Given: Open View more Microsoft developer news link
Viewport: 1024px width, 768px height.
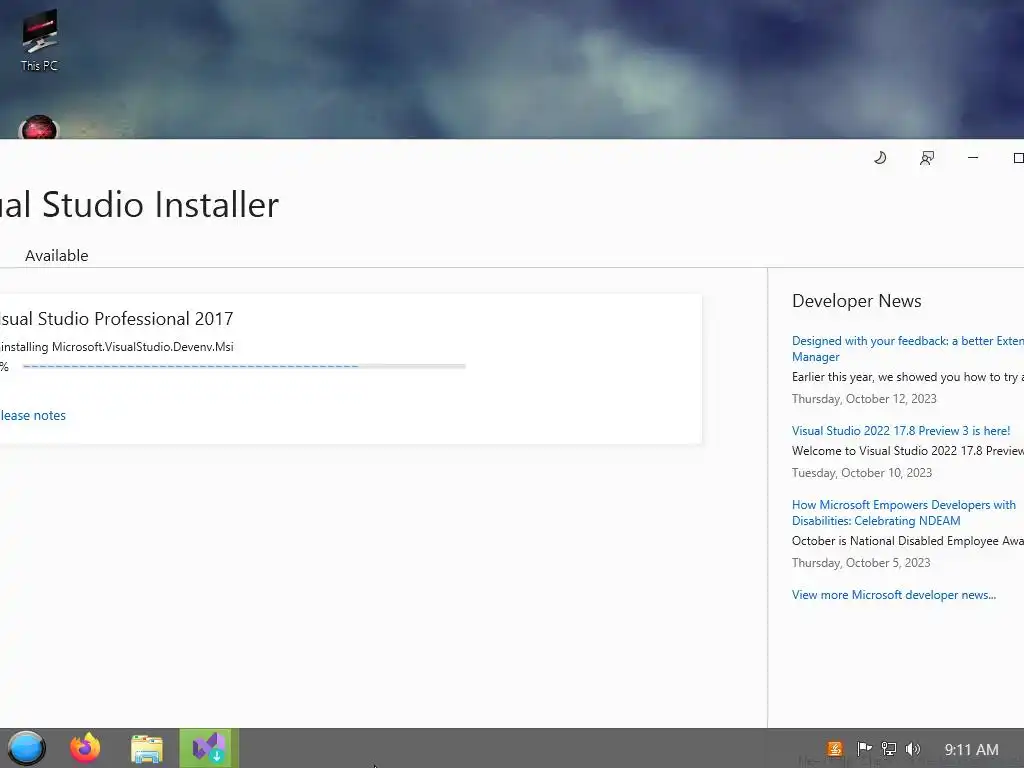Looking at the screenshot, I should pyautogui.click(x=893, y=595).
